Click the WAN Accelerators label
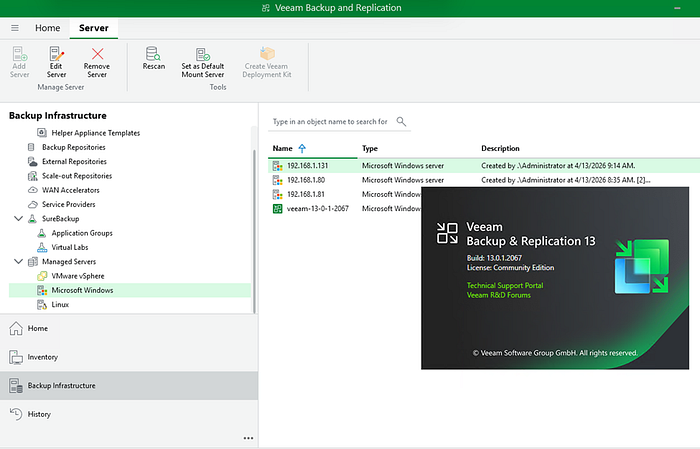This screenshot has height=449, width=700. [x=71, y=190]
